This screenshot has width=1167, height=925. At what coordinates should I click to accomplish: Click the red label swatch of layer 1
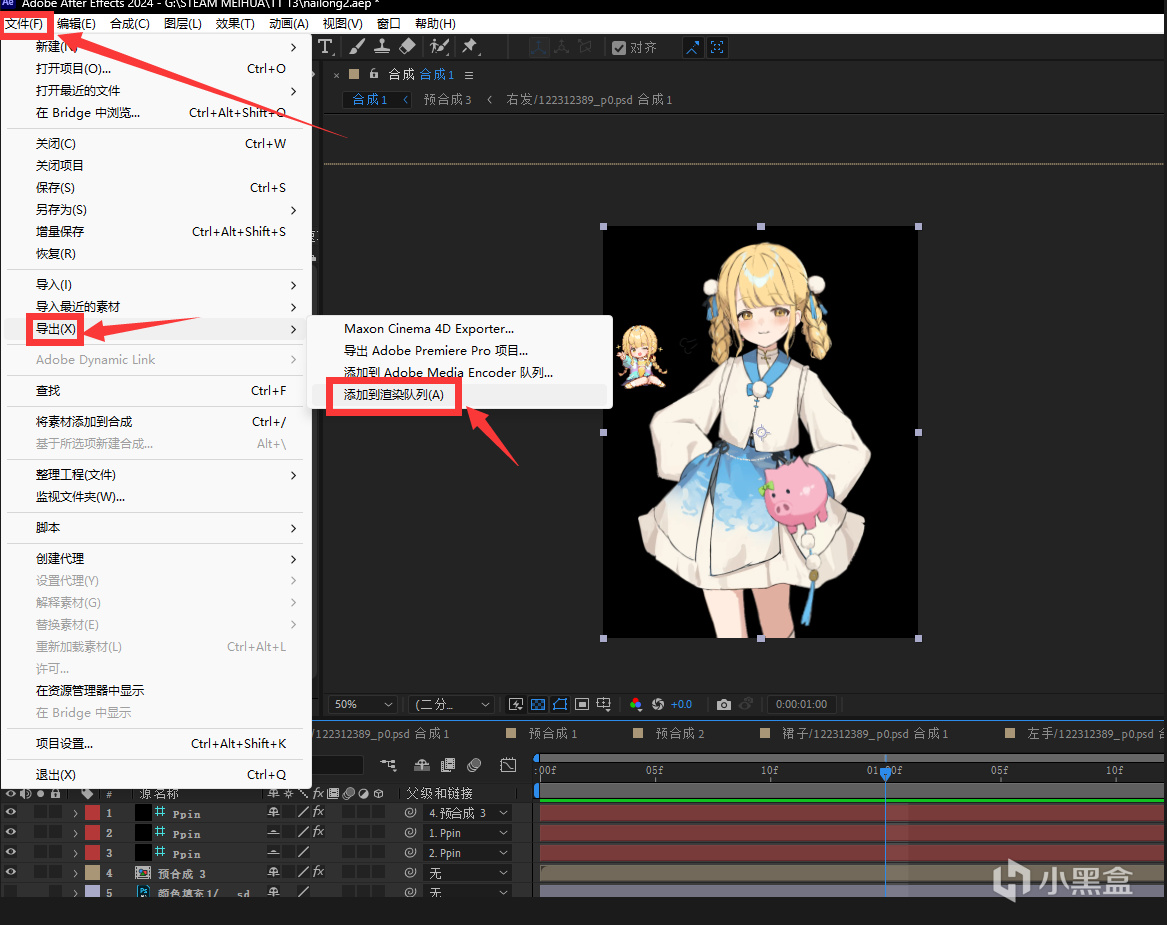click(92, 813)
